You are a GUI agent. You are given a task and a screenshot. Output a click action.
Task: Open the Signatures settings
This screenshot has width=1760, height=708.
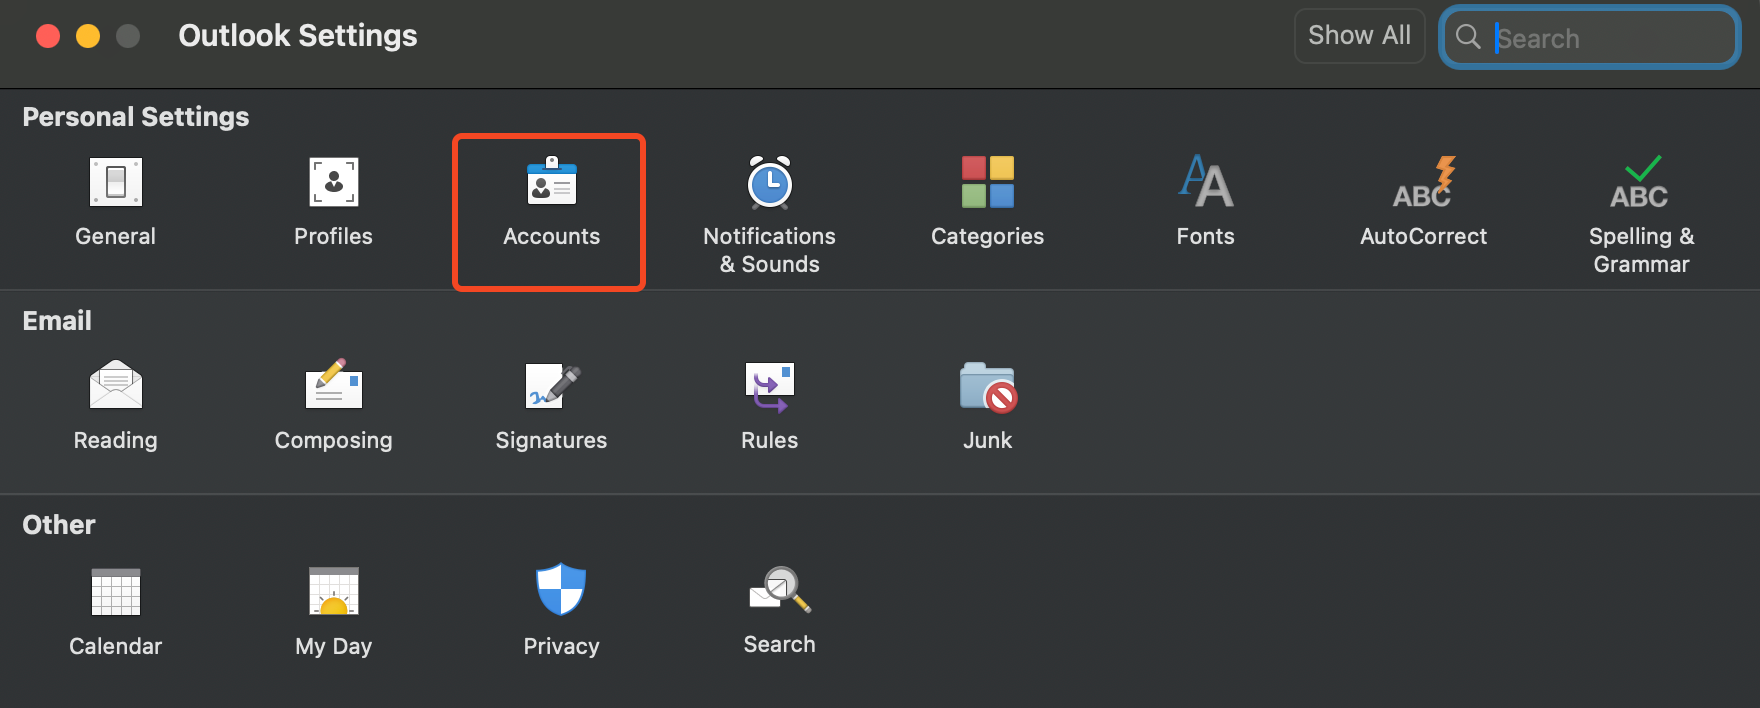pos(551,405)
